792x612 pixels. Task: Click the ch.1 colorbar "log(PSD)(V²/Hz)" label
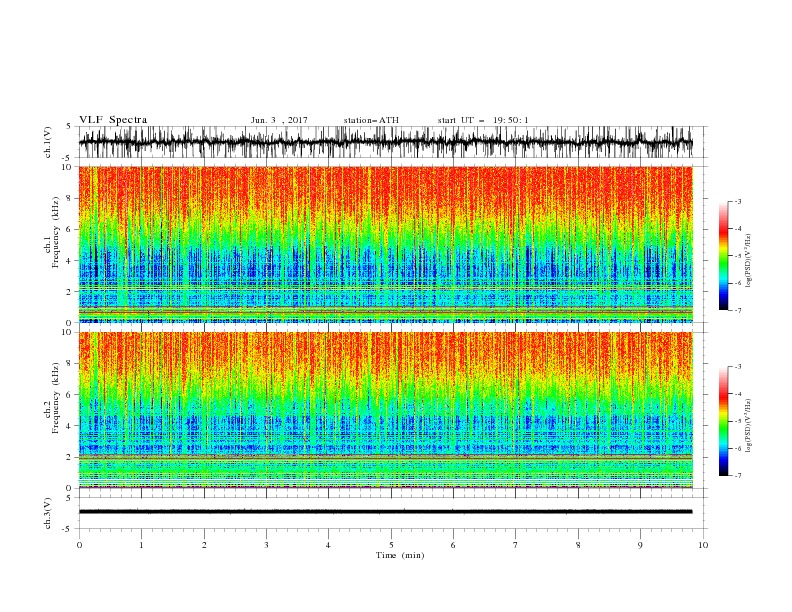pos(748,261)
